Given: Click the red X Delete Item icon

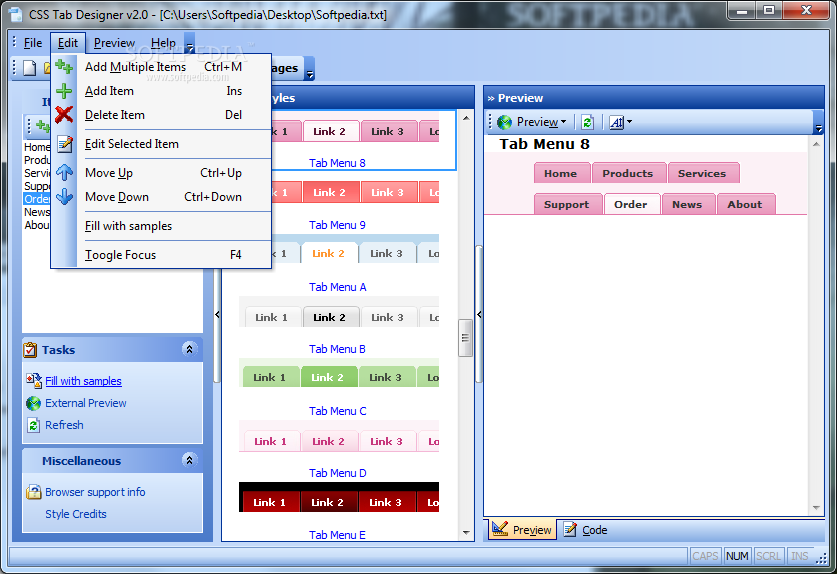Looking at the screenshot, I should pyautogui.click(x=64, y=115).
